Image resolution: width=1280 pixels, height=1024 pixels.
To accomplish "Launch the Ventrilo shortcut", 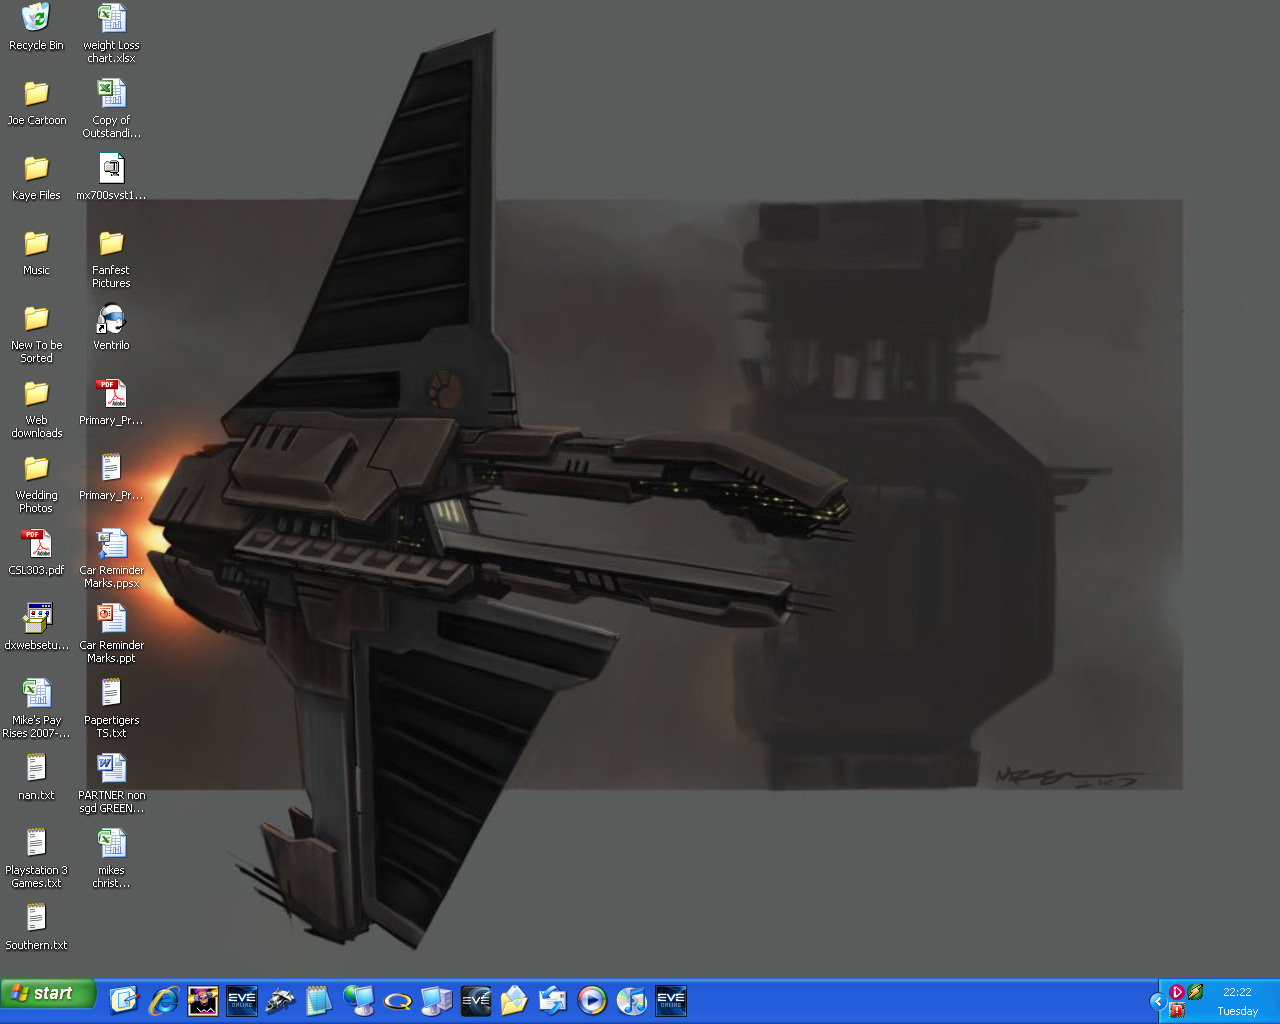I will coord(111,327).
